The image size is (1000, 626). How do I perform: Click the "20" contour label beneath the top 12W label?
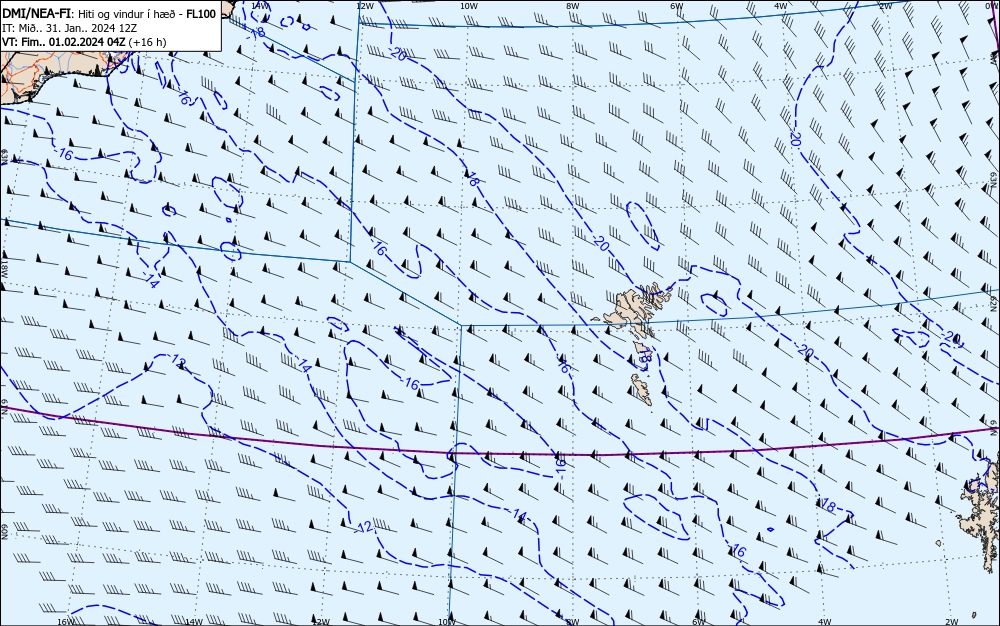click(397, 55)
